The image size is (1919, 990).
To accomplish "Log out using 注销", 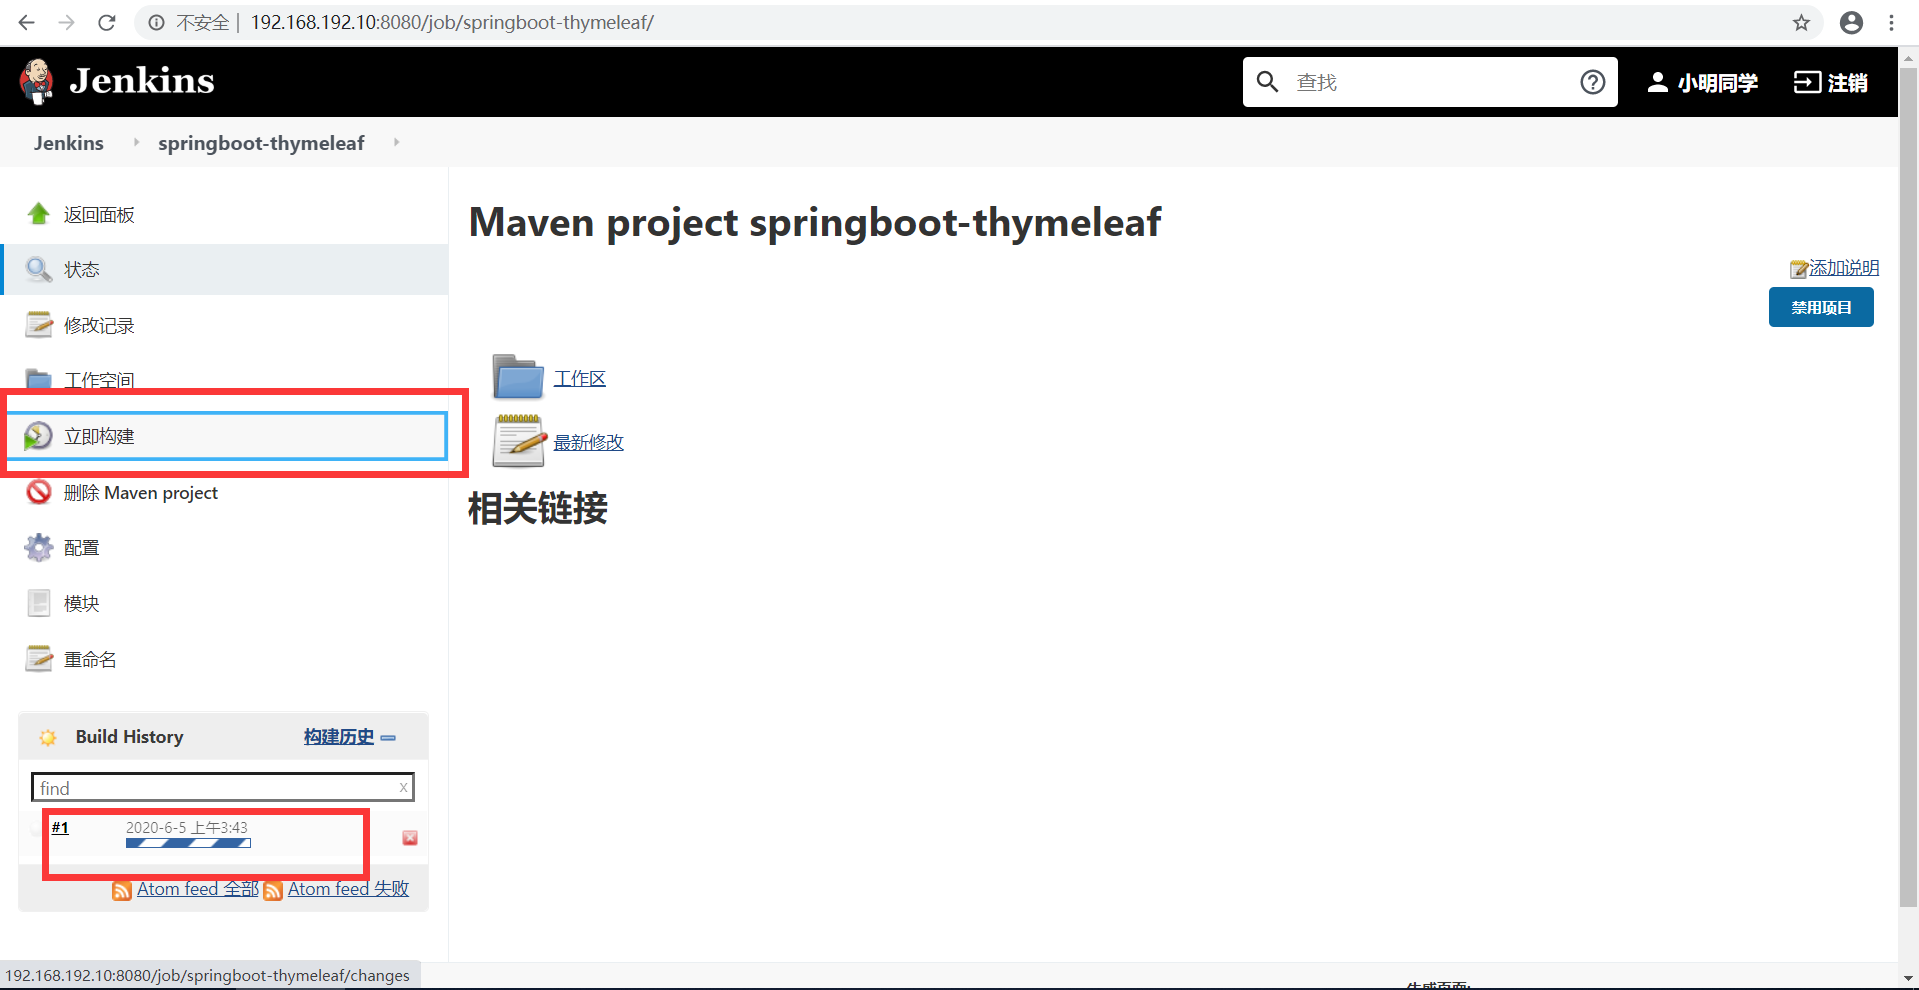I will pos(1830,83).
